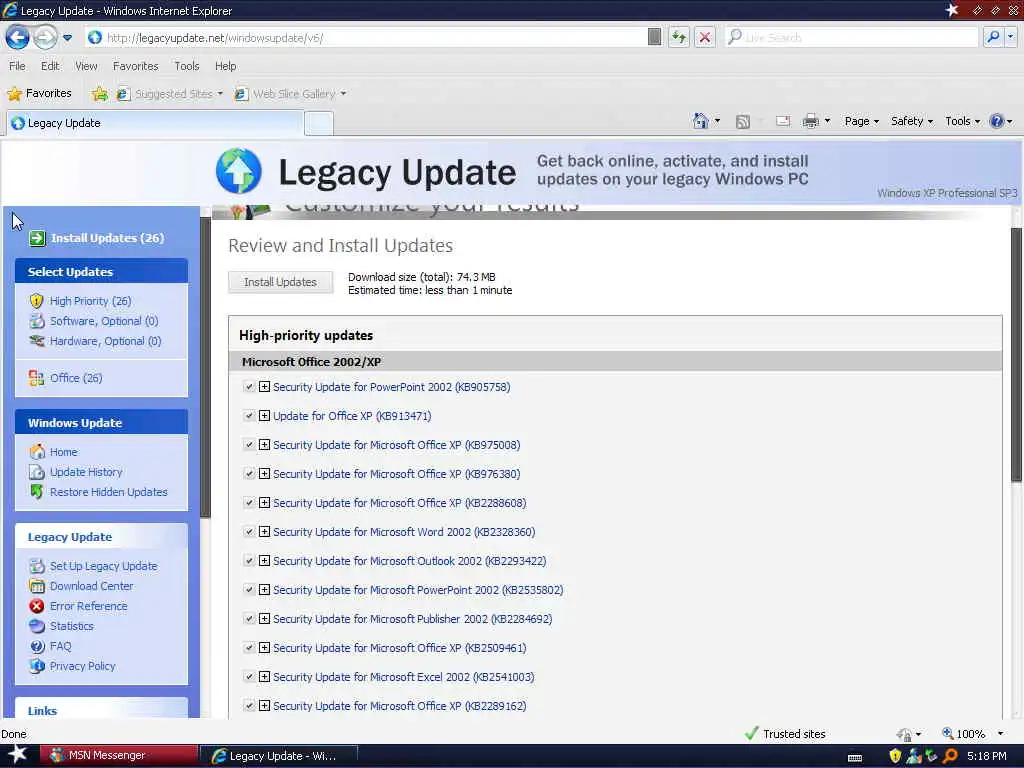The height and width of the screenshot is (768, 1024).
Task: Open the File menu
Action: [17, 66]
